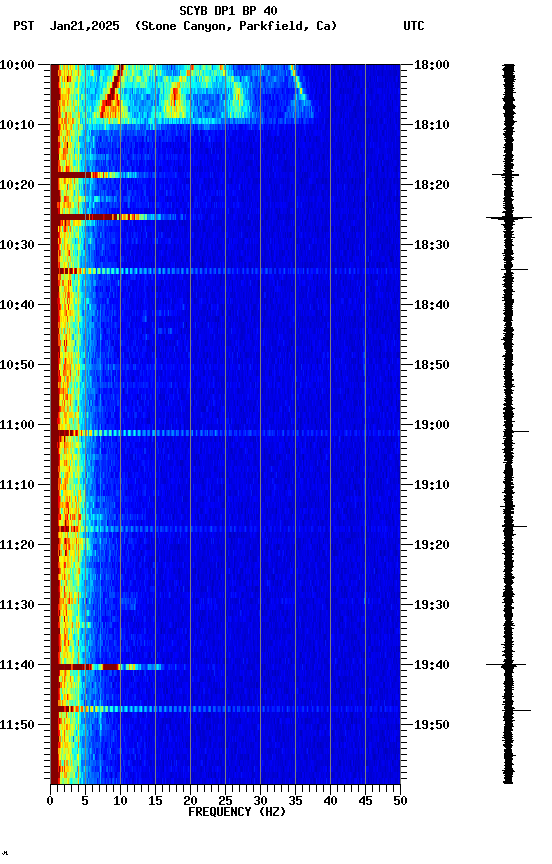Click the PST time label '11:40'
The image size is (552, 864).
click(17, 665)
